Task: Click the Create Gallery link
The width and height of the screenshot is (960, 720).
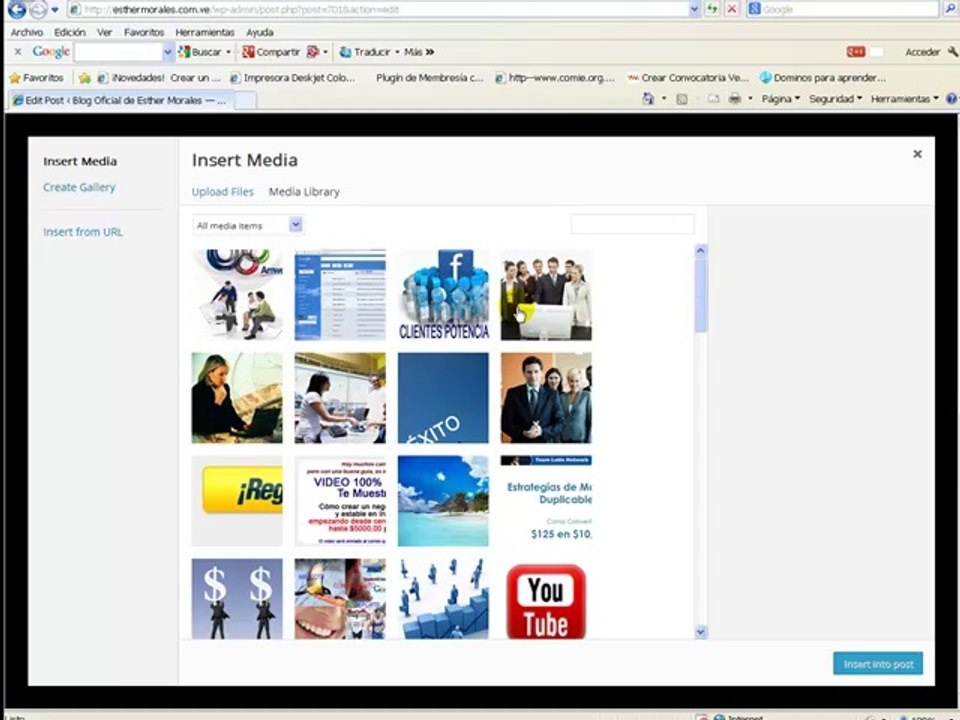Action: [79, 187]
